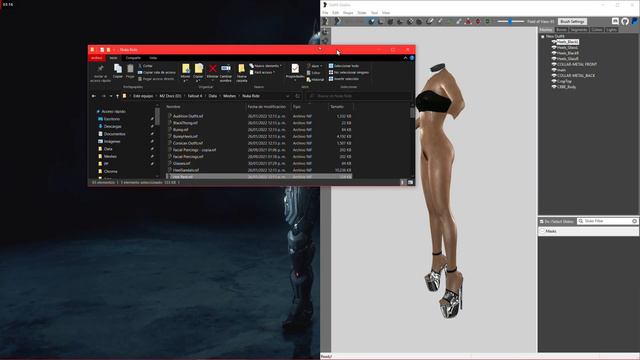Screen dimensions: 640x360
Task: Select the mask brush in Outfit Studio toolbar
Action: [x=380, y=22]
